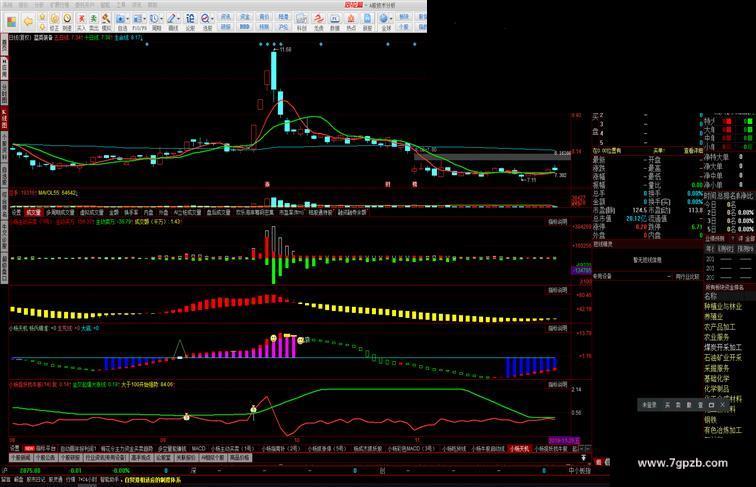Click the 两行业比较 button
The image size is (756, 487).
(x=688, y=276)
